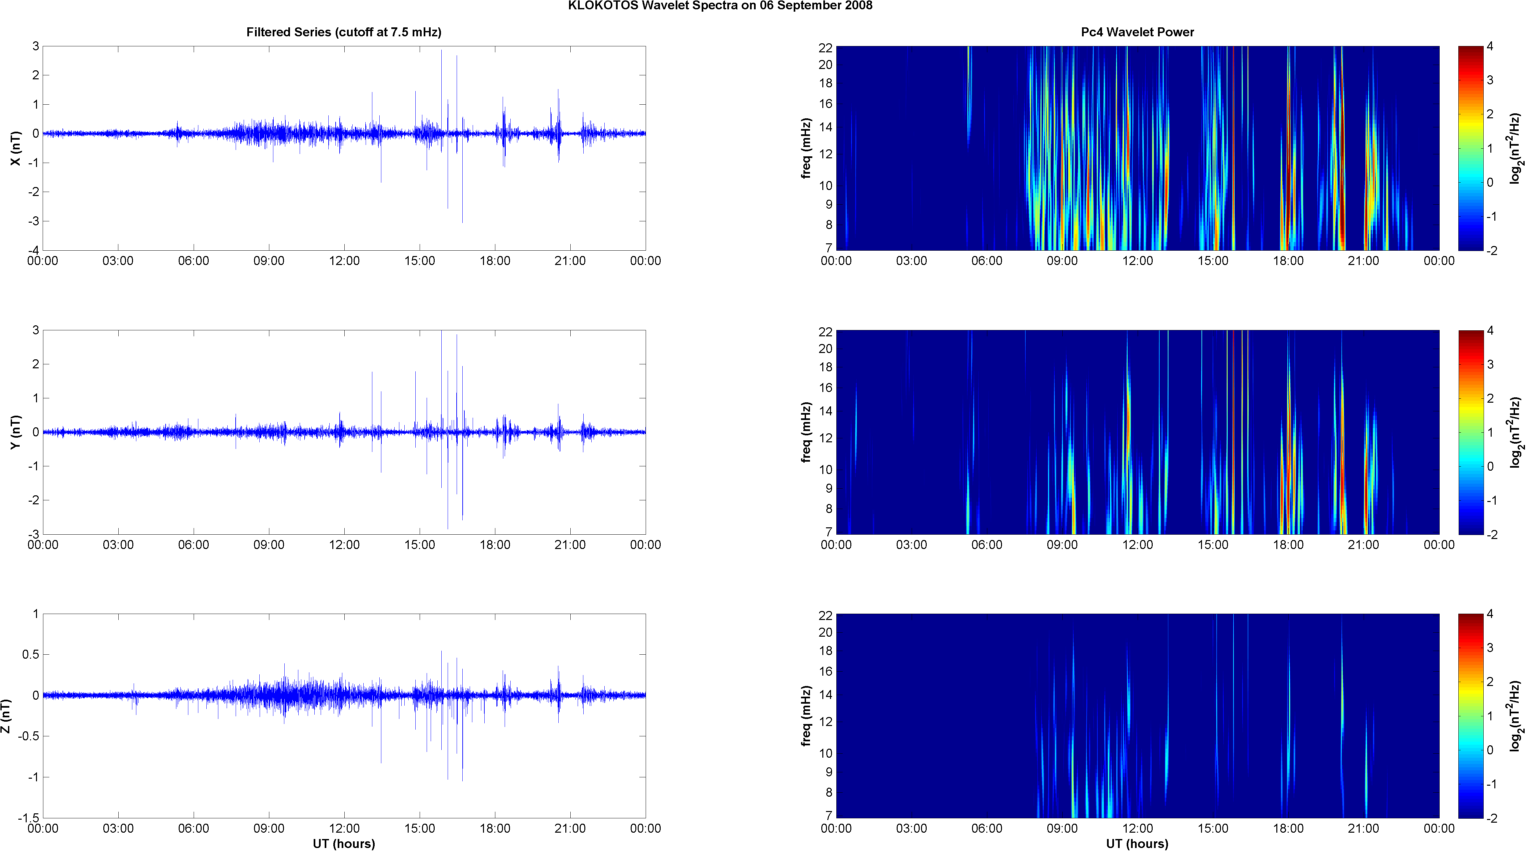The height and width of the screenshot is (851, 1526).
Task: Select the top spectrogram colorbar
Action: [1470, 148]
